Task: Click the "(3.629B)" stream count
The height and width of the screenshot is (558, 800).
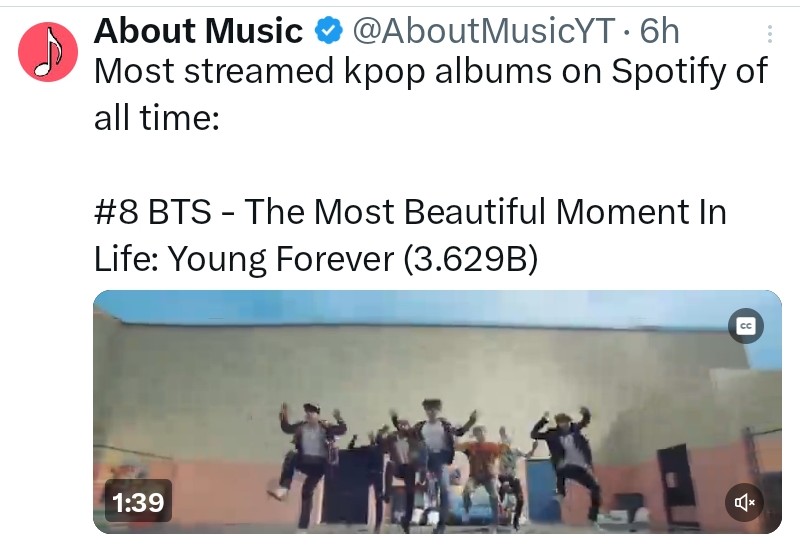Action: [470, 259]
